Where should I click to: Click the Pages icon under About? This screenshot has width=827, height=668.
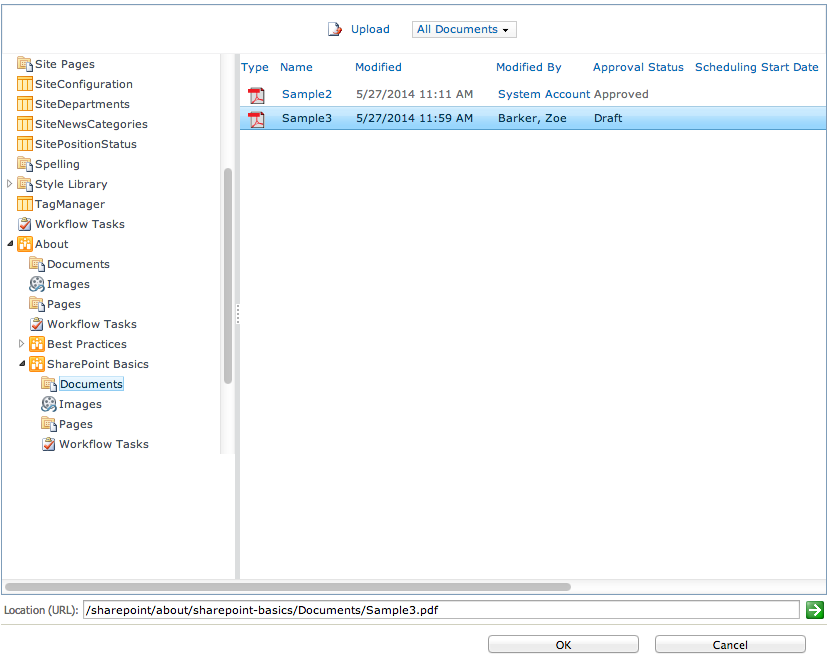(37, 304)
